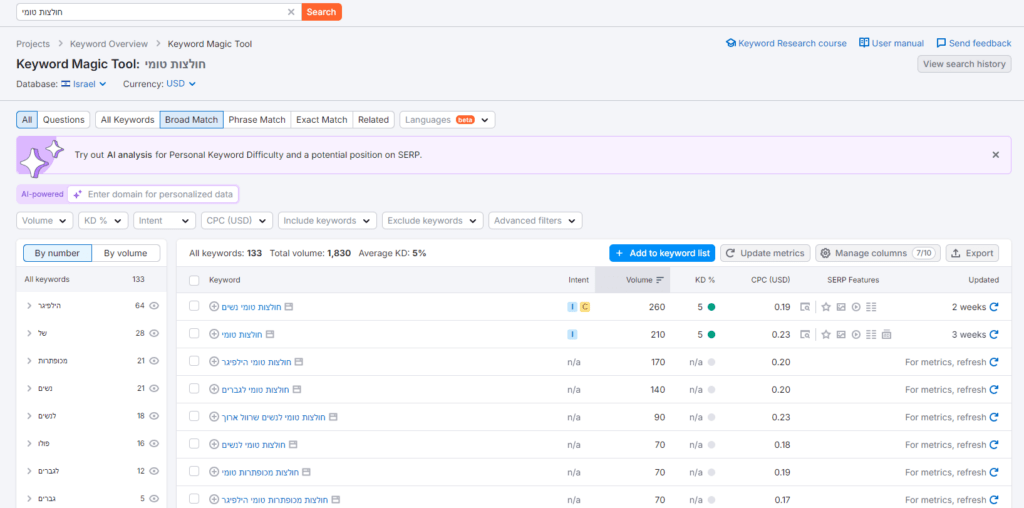This screenshot has width=1024, height=508.
Task: Expand the Advanced filters dropdown
Action: coord(535,221)
